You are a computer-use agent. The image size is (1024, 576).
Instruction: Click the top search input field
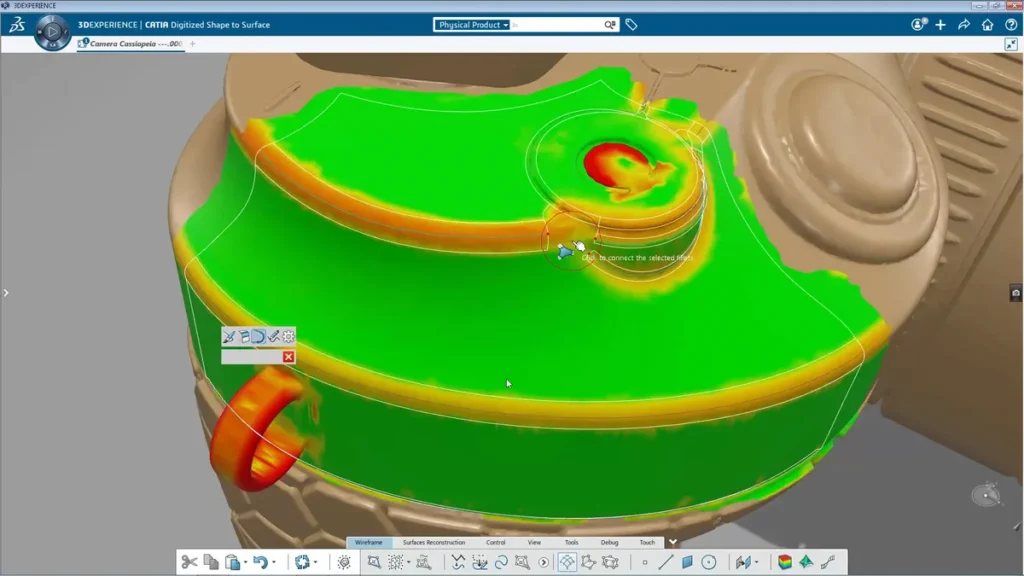coord(557,25)
